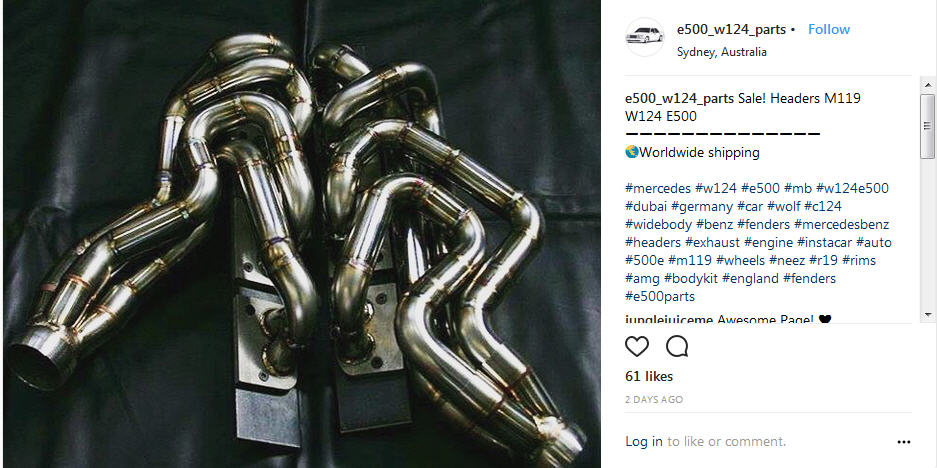Click the Log in link
The height and width of the screenshot is (468, 937).
pos(644,442)
